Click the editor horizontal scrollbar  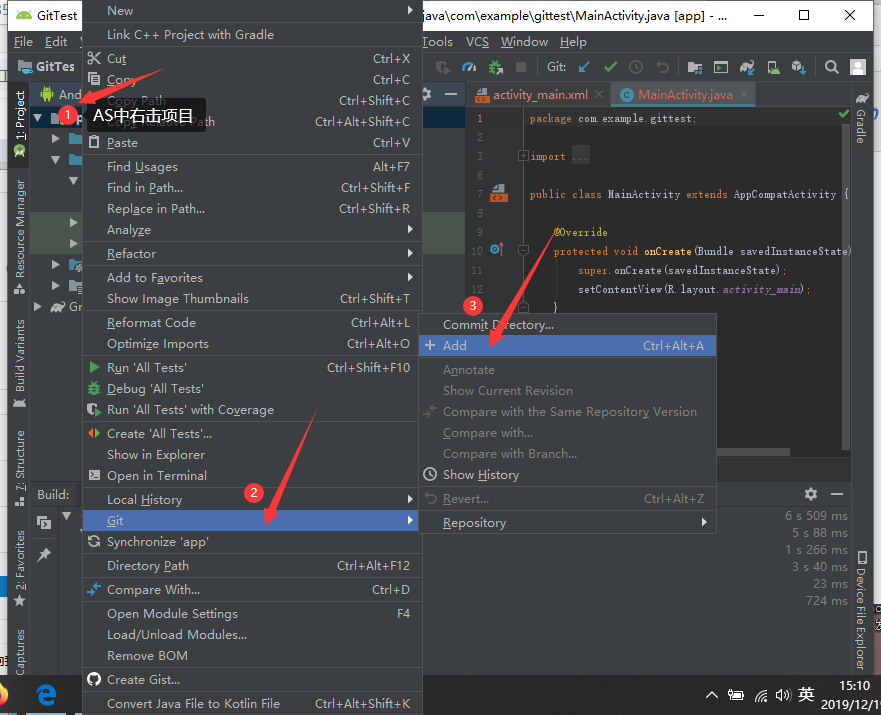[x=753, y=452]
